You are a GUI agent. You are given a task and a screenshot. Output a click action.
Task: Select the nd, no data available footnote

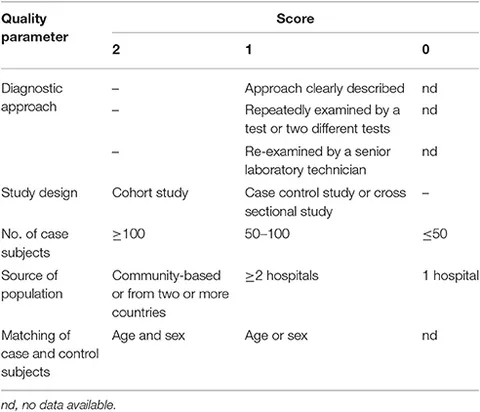58,405
